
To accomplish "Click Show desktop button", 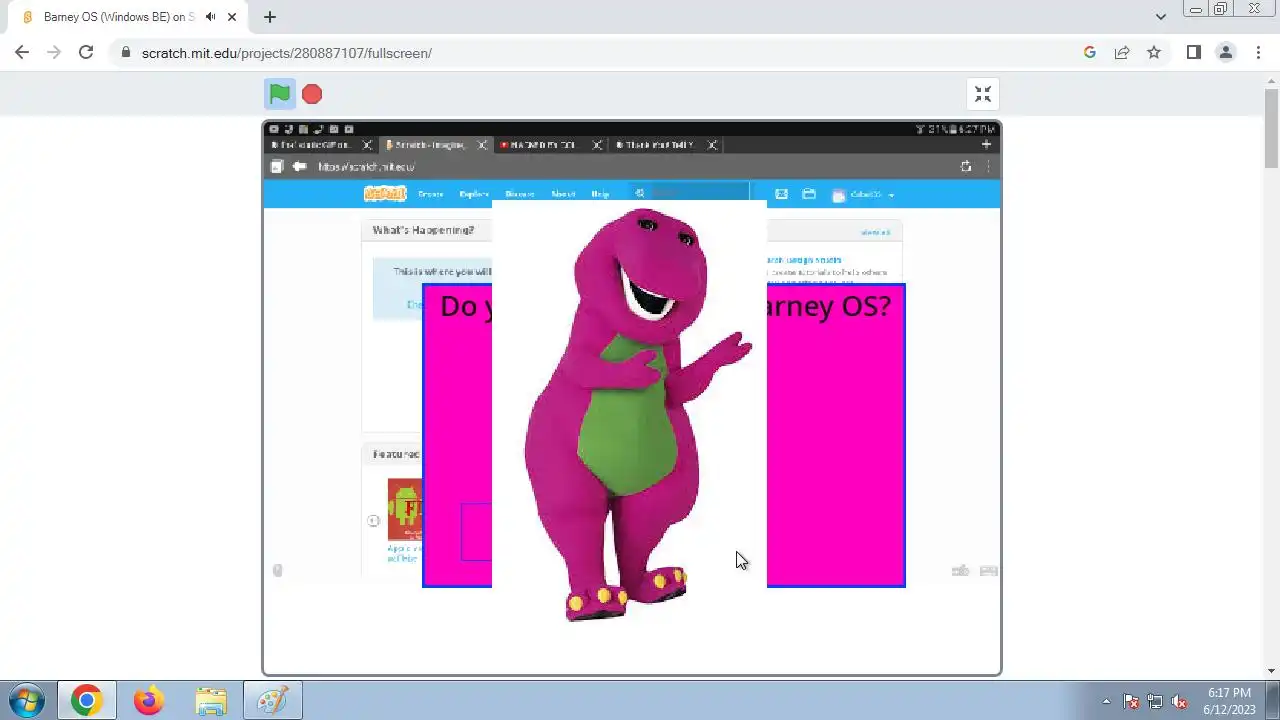I will (1272, 701).
